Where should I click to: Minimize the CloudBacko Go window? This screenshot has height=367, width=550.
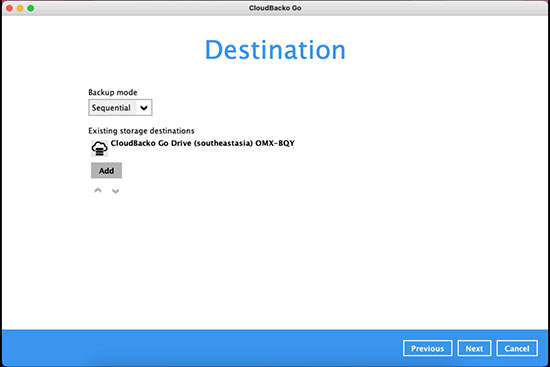click(20, 8)
